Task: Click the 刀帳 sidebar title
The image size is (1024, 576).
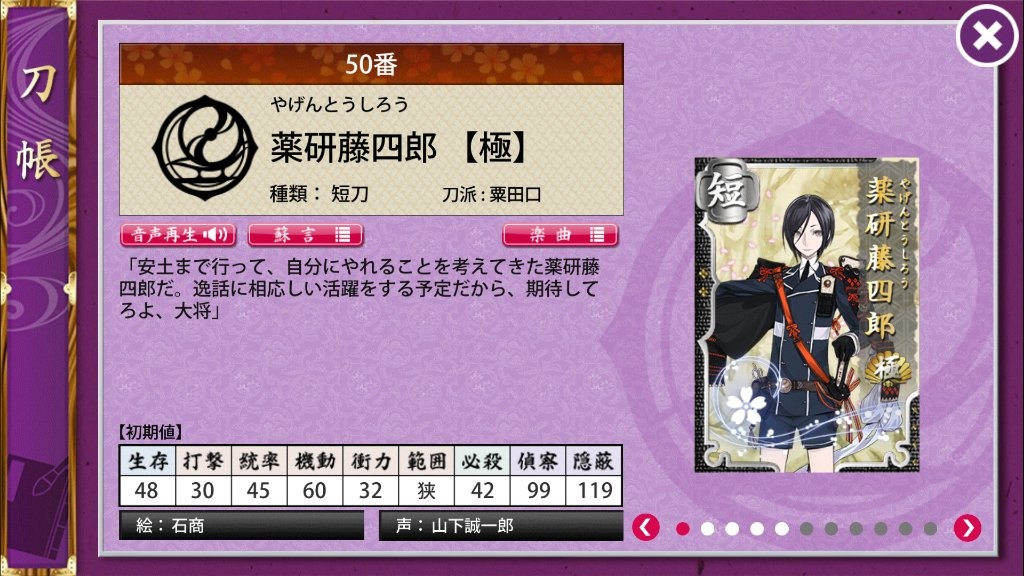Action: (37, 123)
